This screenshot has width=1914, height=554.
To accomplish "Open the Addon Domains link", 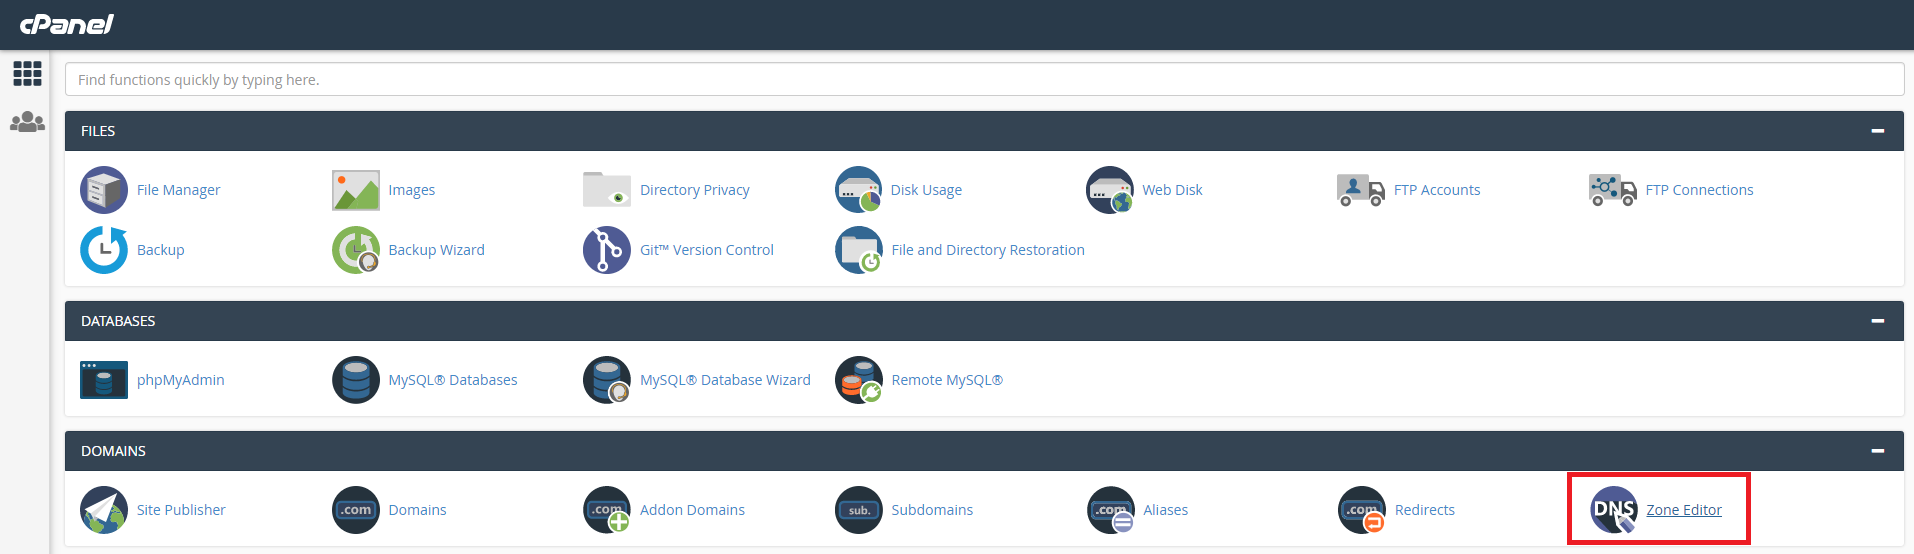I will pyautogui.click(x=692, y=510).
